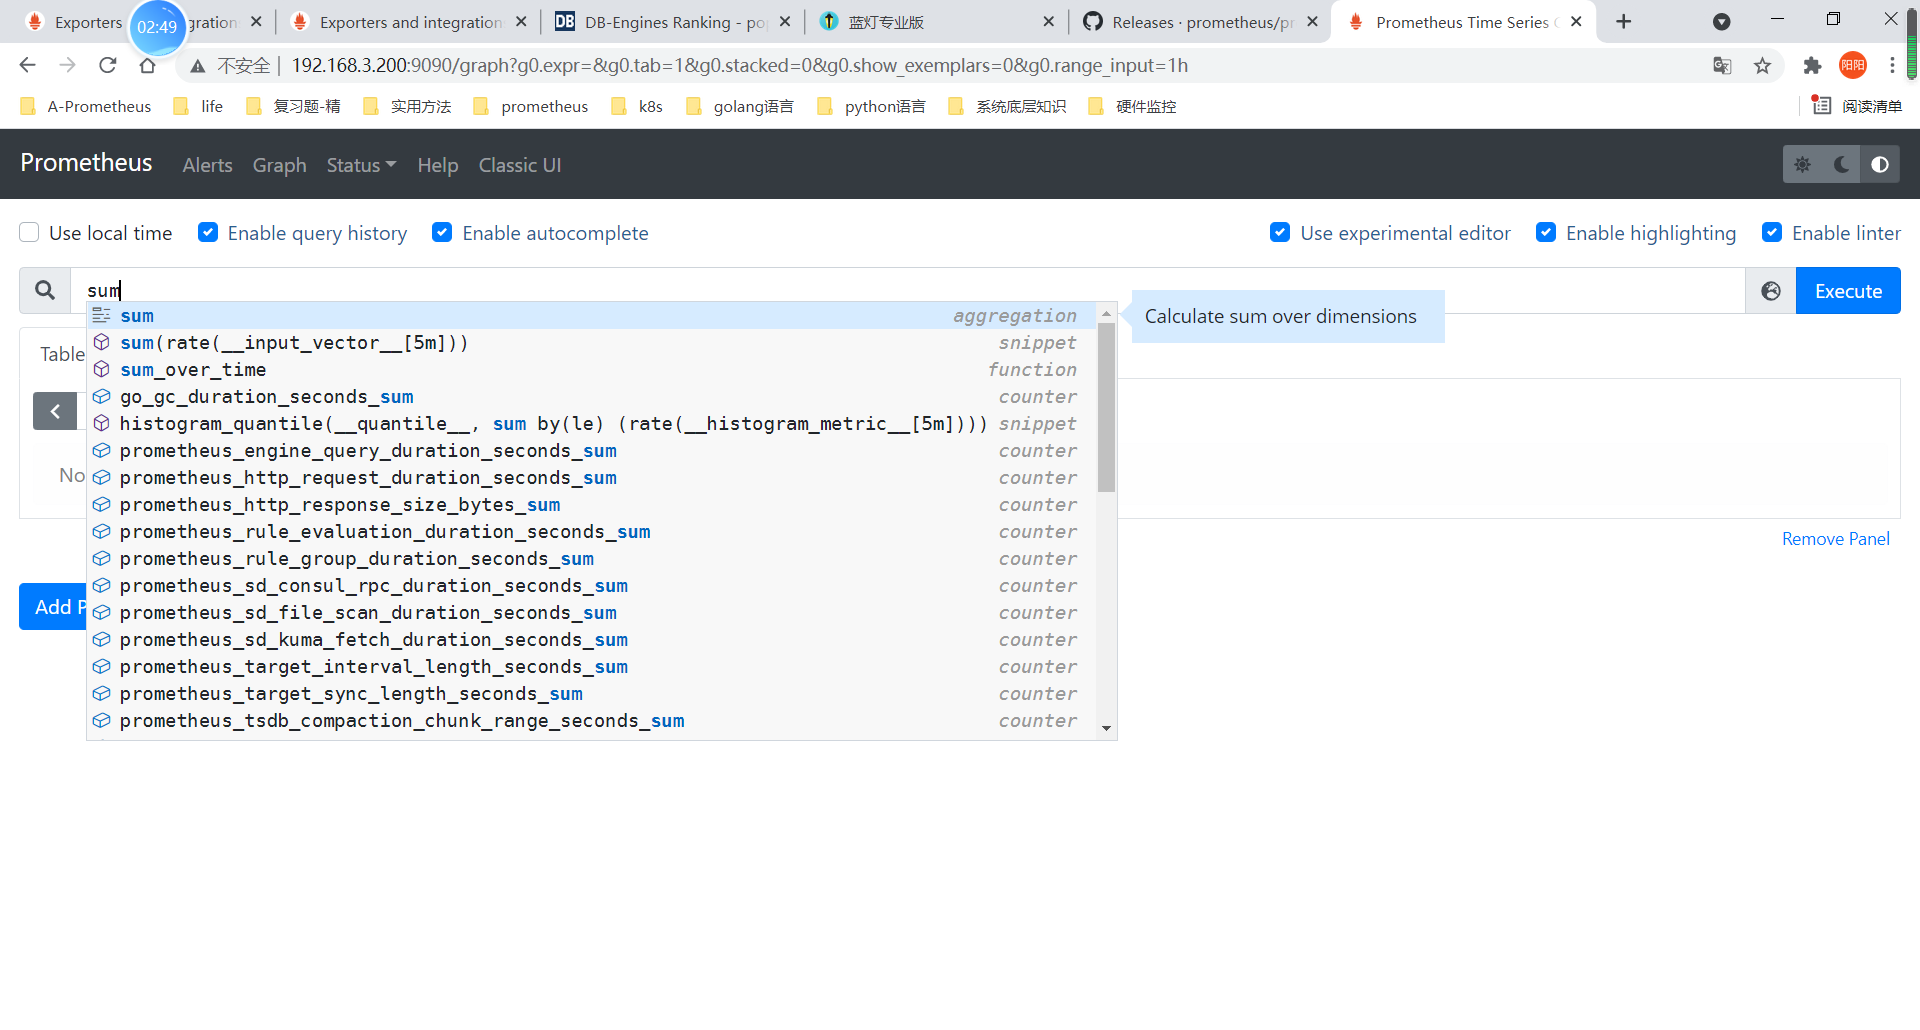Pick prometheus_http_response_size_bytes_sum
1920x1030 pixels.
point(591,505)
